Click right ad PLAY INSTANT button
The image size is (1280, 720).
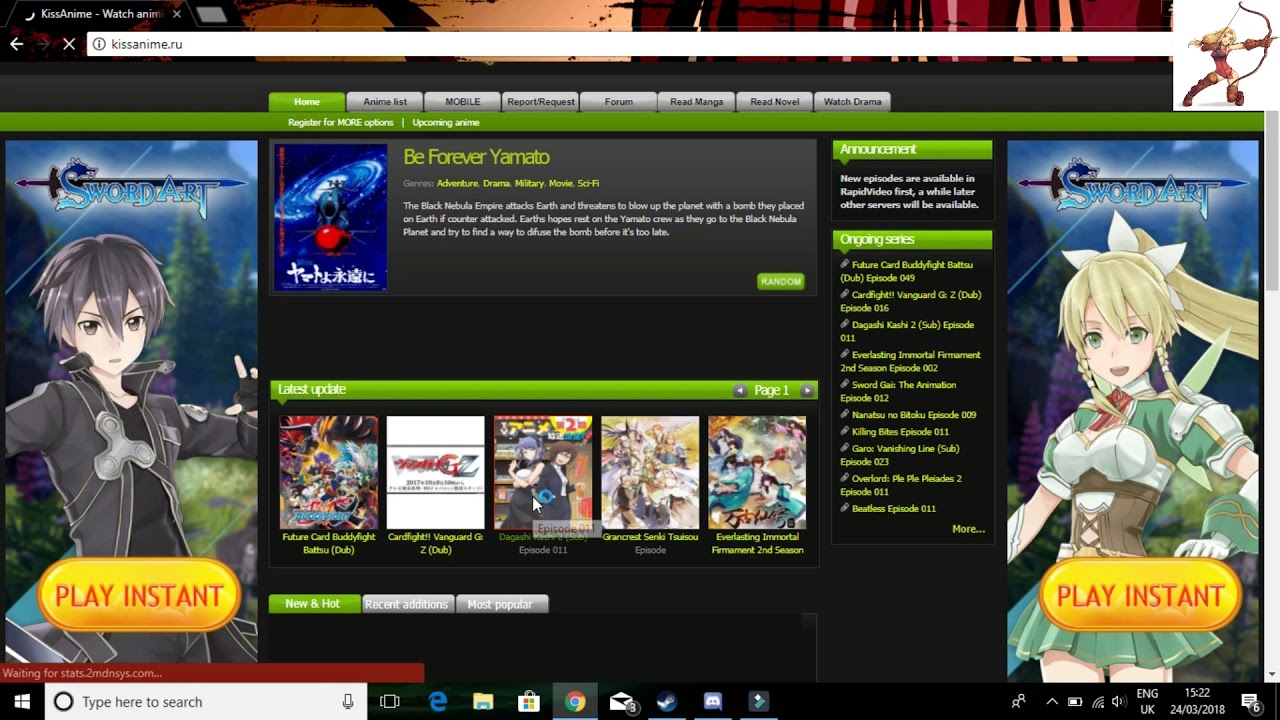click(x=1141, y=596)
